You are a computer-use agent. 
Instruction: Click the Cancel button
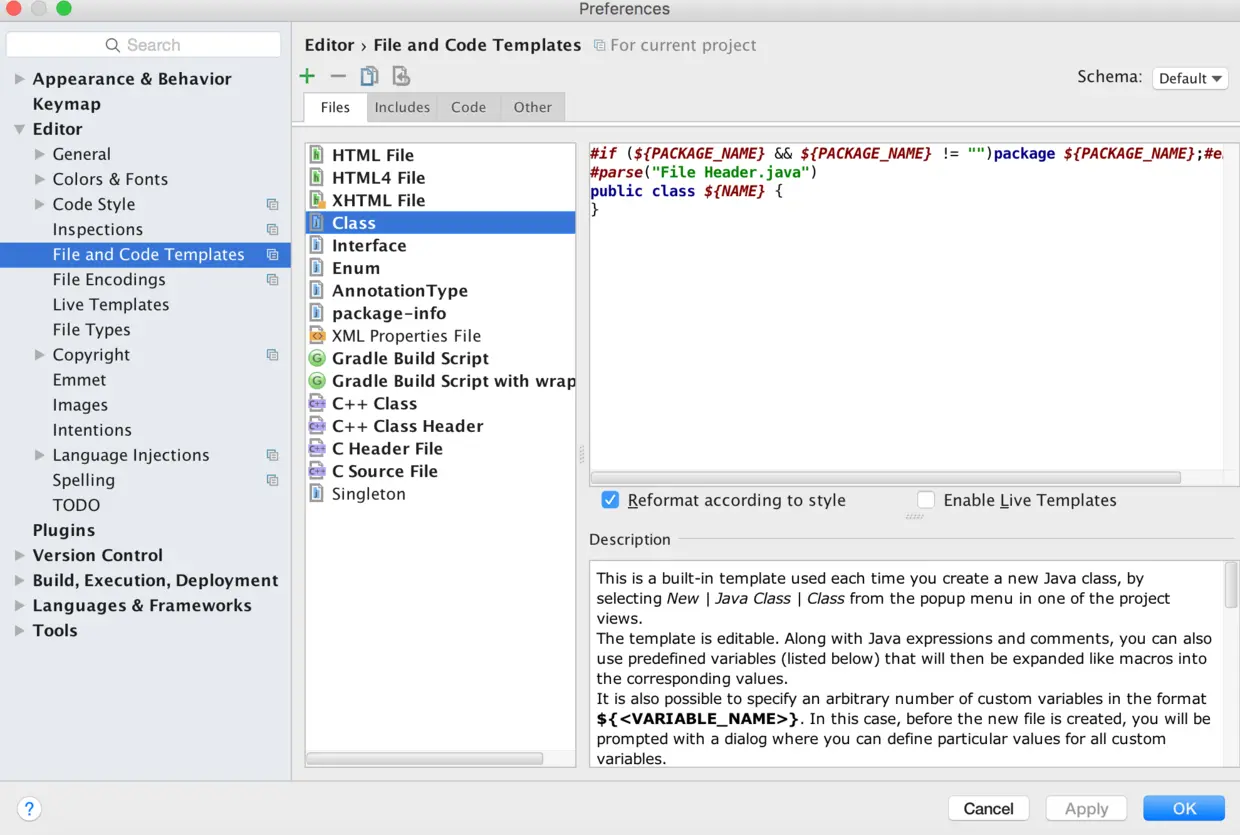tap(988, 808)
